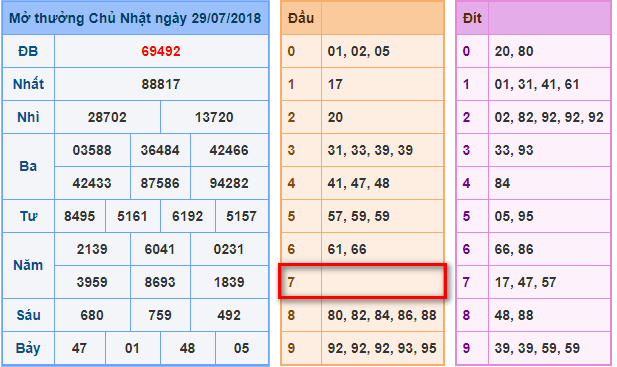Click fifth prize number 3959

(92, 282)
